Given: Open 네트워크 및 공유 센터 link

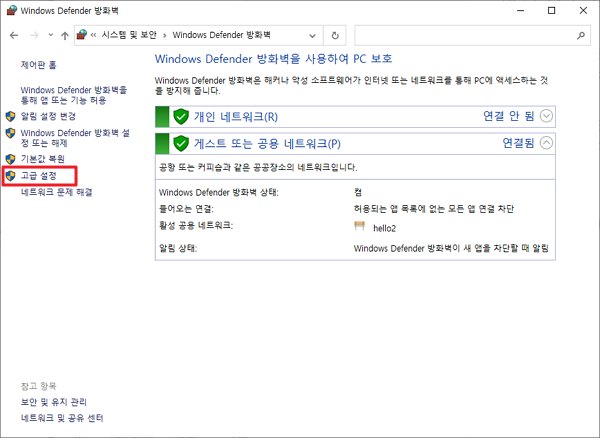Looking at the screenshot, I should 62,418.
